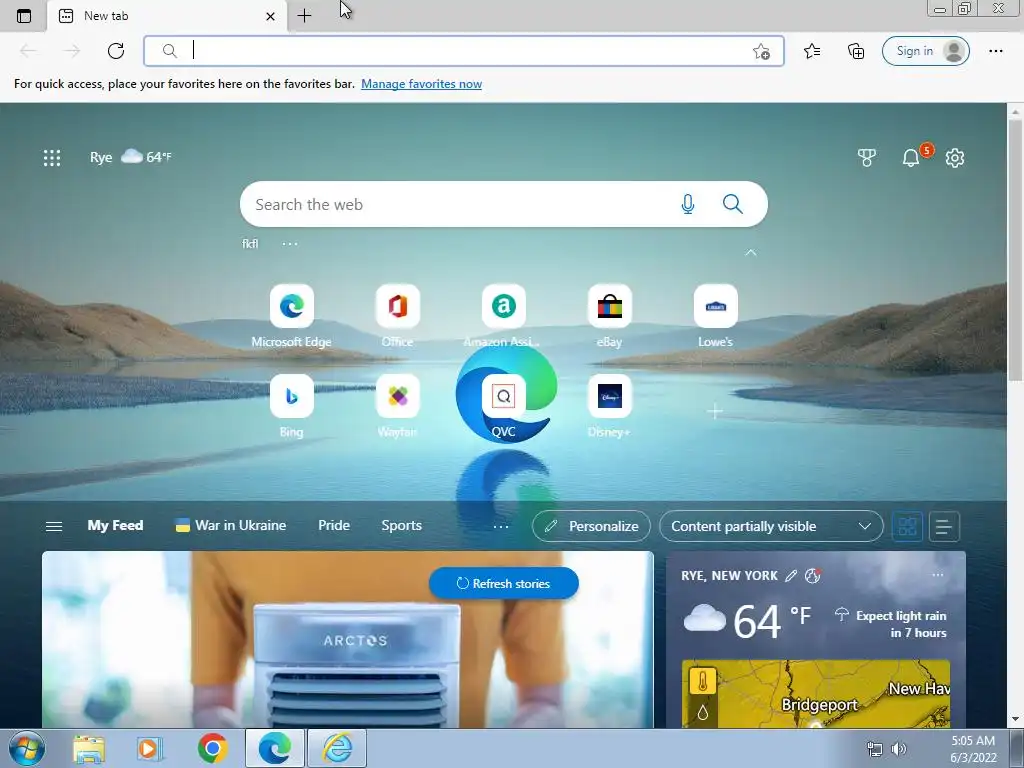This screenshot has height=768, width=1024.
Task: Select the My Feed tab
Action: click(x=115, y=526)
